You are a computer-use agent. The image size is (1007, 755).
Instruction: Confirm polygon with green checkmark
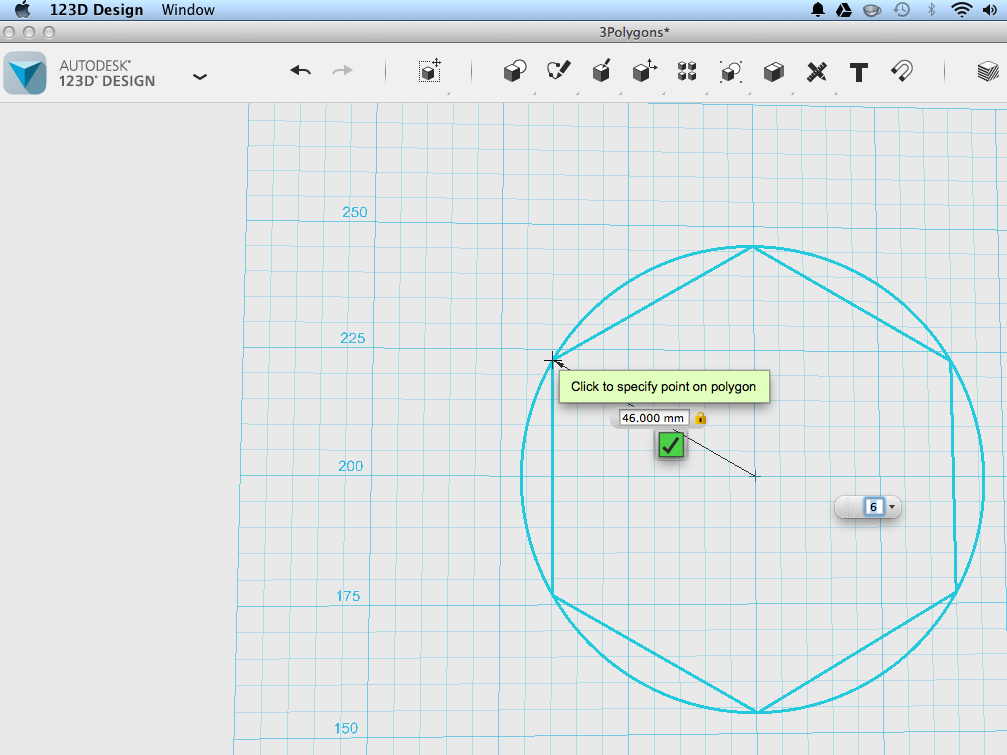(670, 445)
